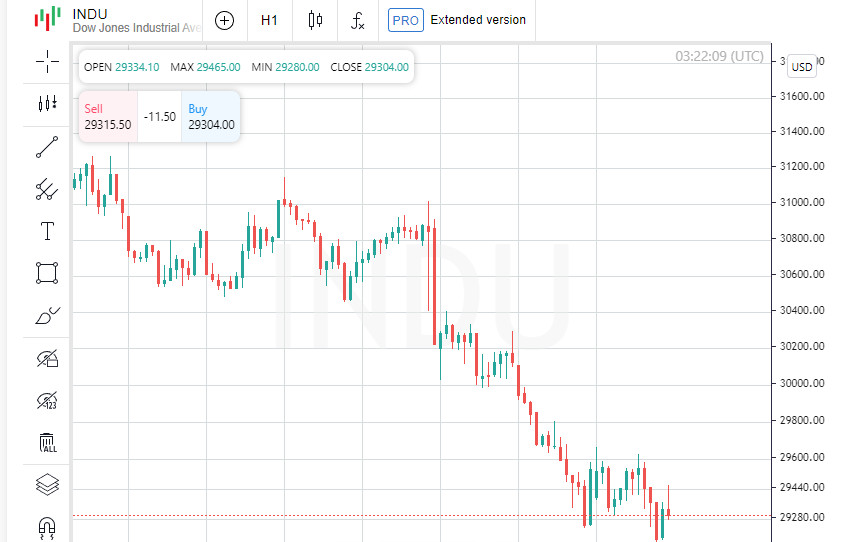
Task: Pick the rectangle shape tool
Action: tap(47, 273)
